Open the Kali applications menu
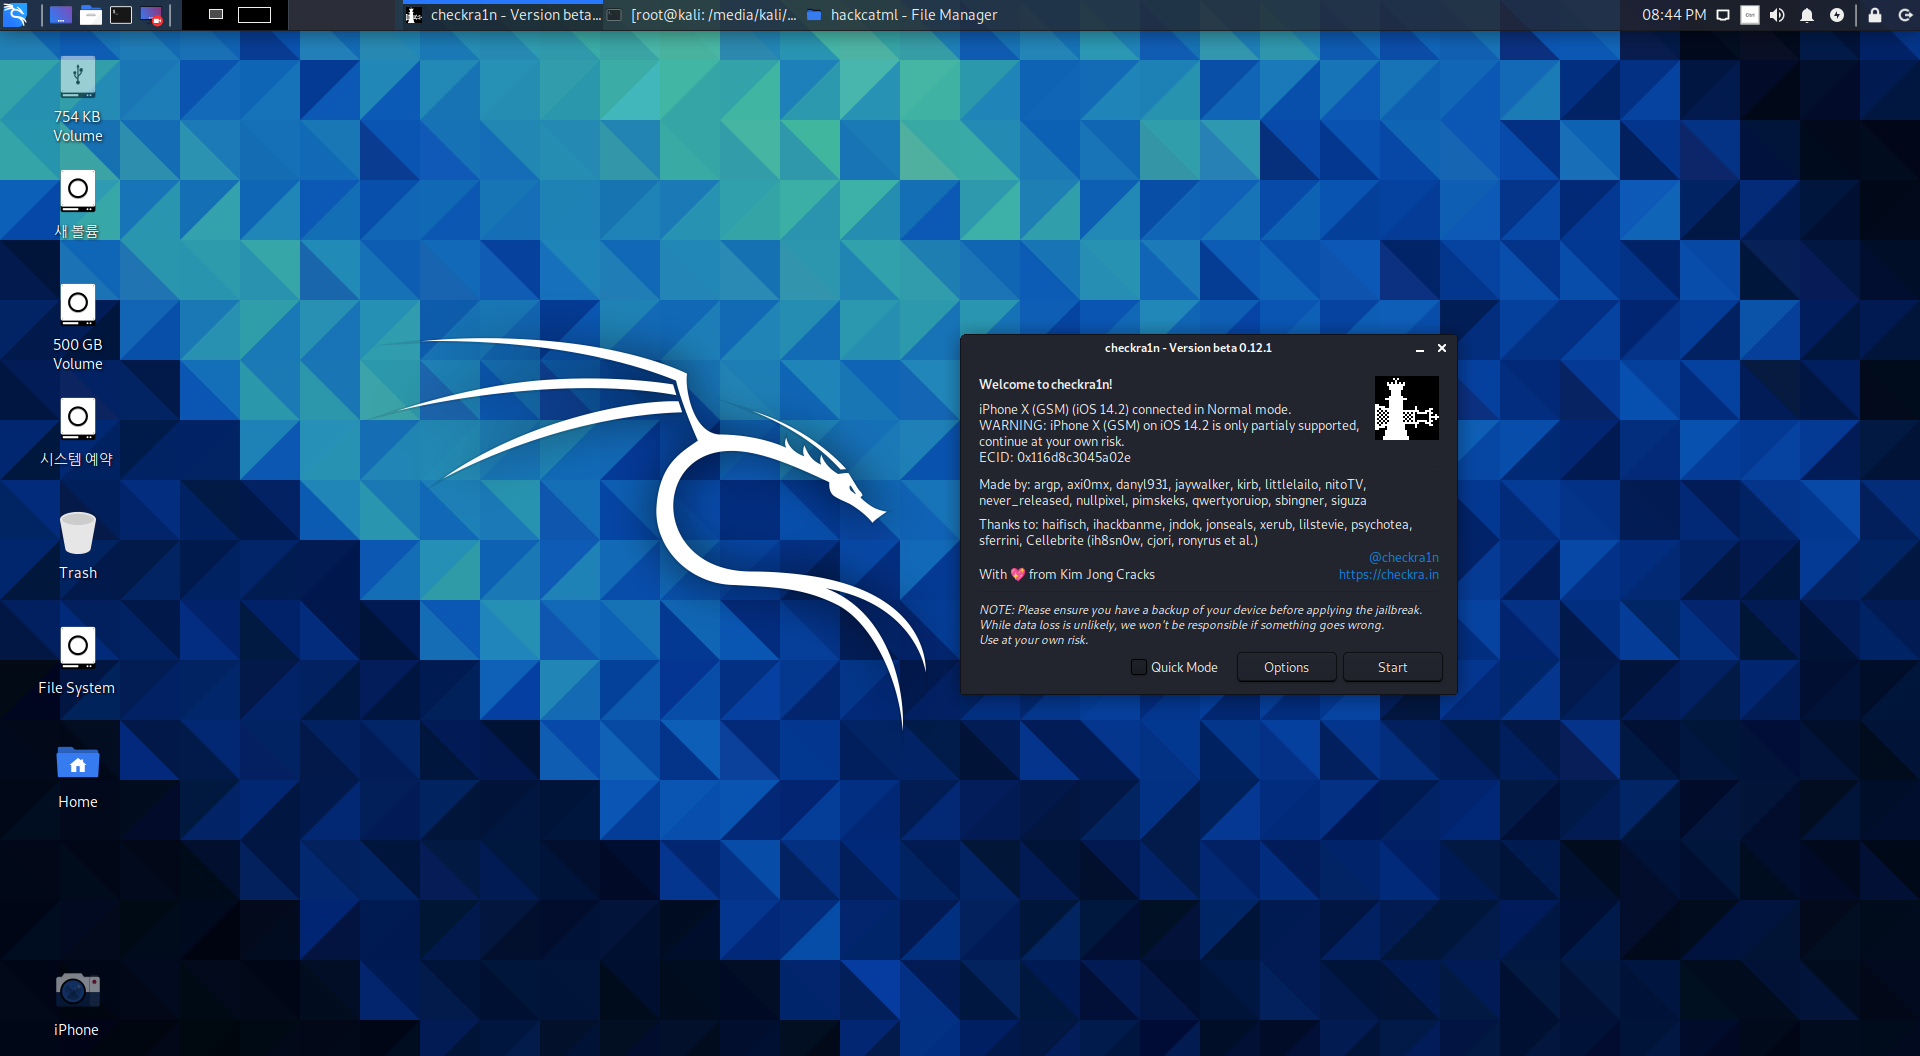This screenshot has height=1056, width=1920. tap(15, 15)
